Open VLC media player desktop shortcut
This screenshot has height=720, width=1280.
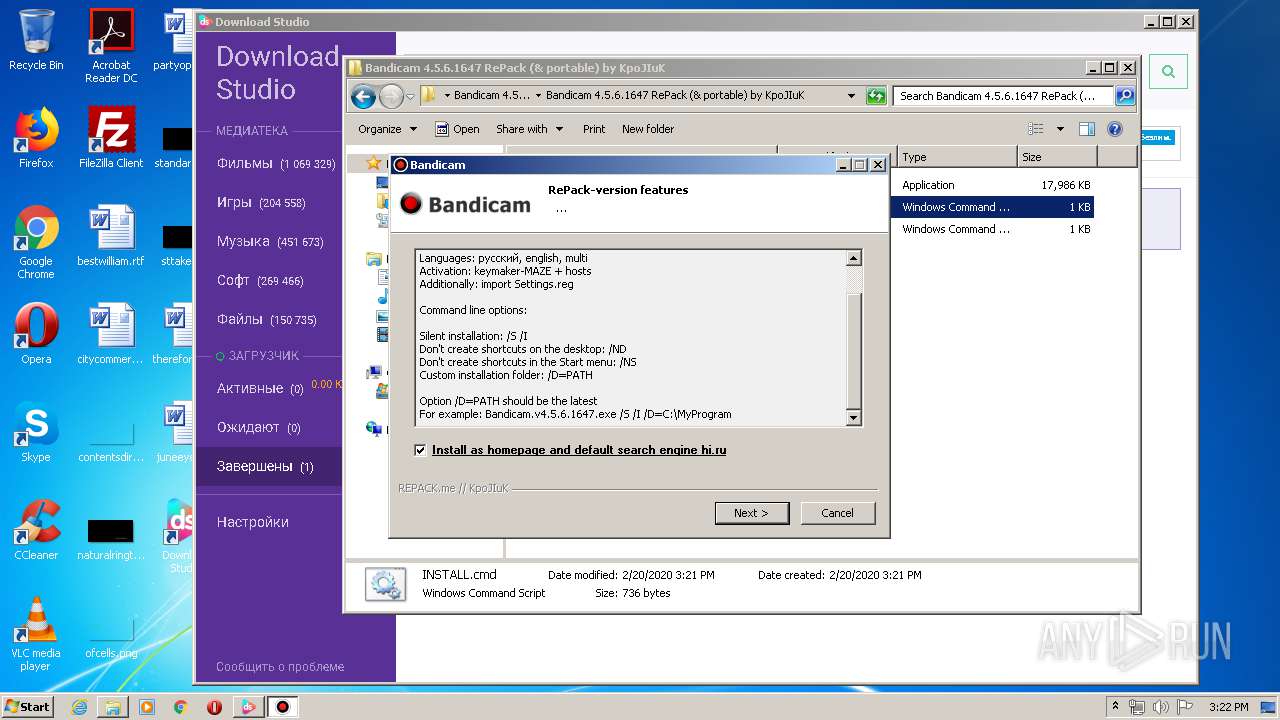click(x=36, y=634)
